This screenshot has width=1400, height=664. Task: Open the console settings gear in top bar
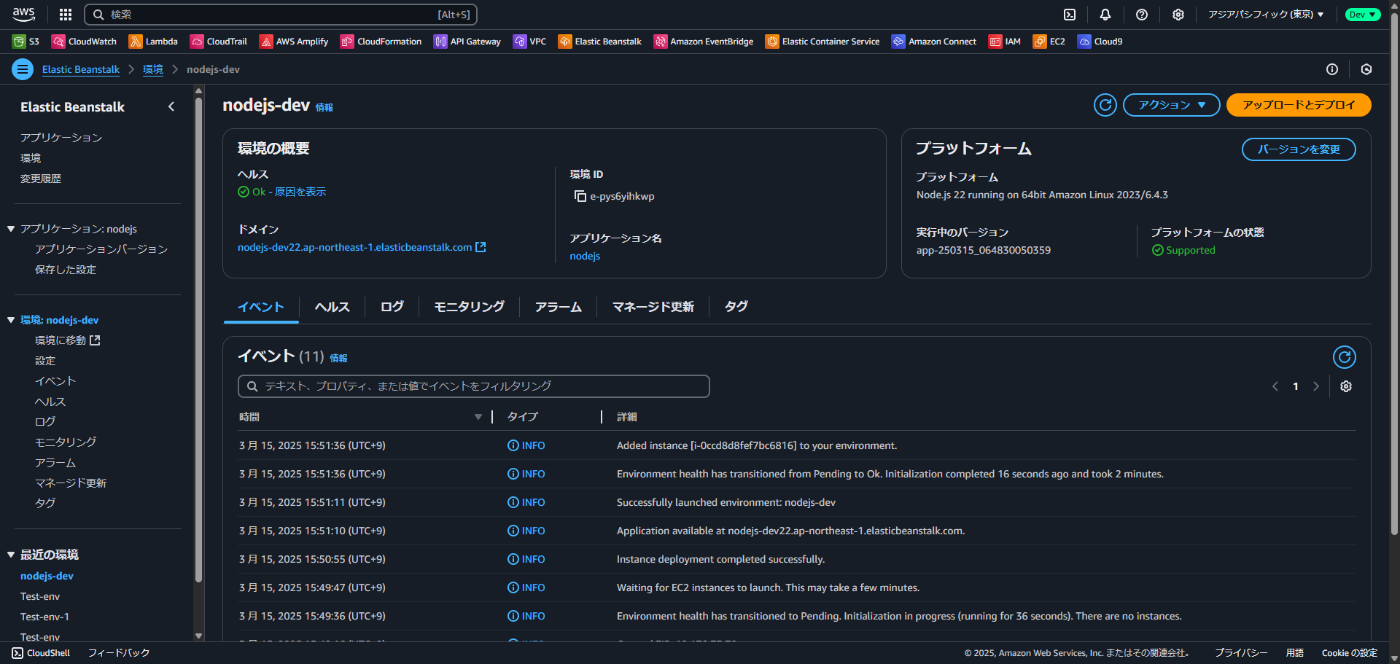click(x=1178, y=15)
